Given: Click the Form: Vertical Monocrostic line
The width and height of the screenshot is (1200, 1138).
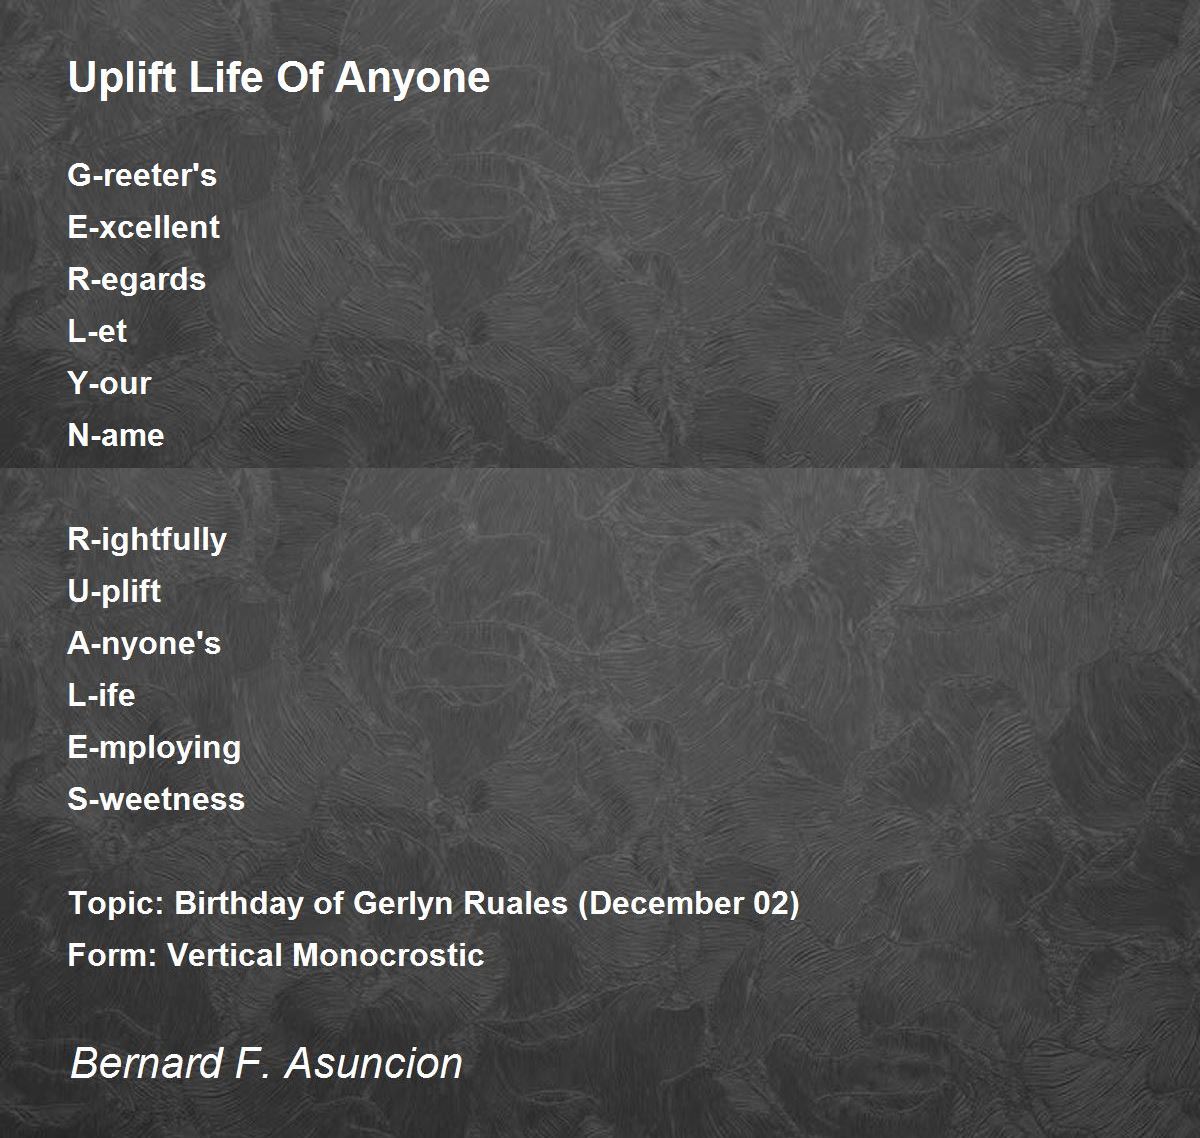Looking at the screenshot, I should (276, 955).
